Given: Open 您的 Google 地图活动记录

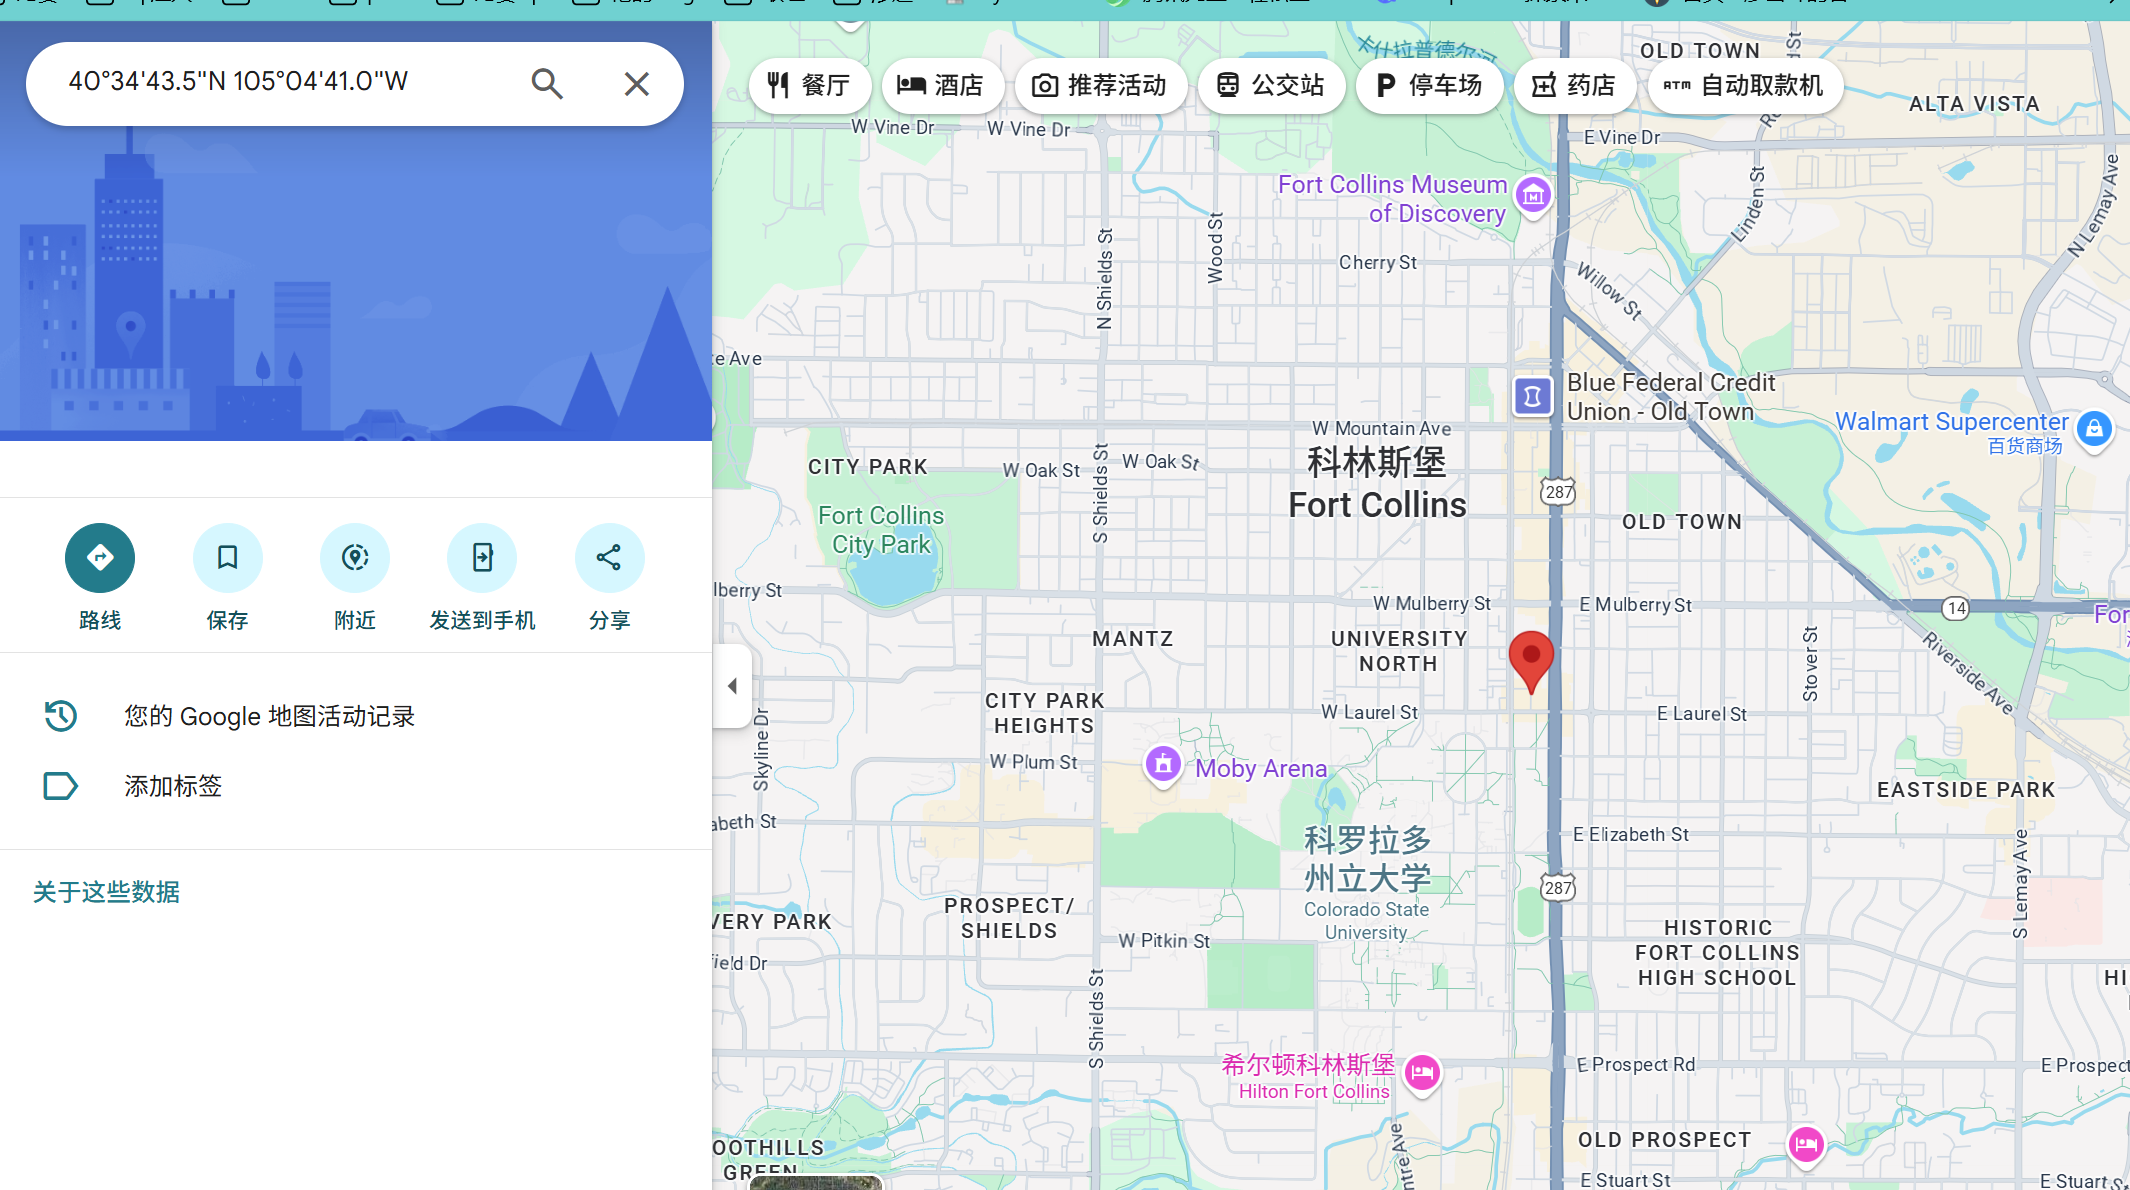Looking at the screenshot, I should (356, 716).
